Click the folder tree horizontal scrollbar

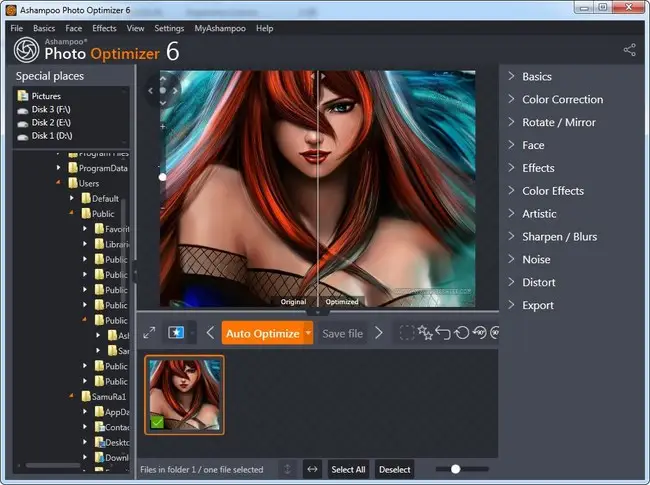53,465
